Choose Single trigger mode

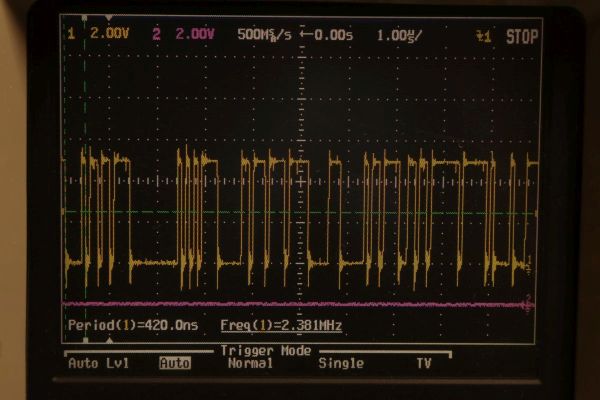[341, 363]
